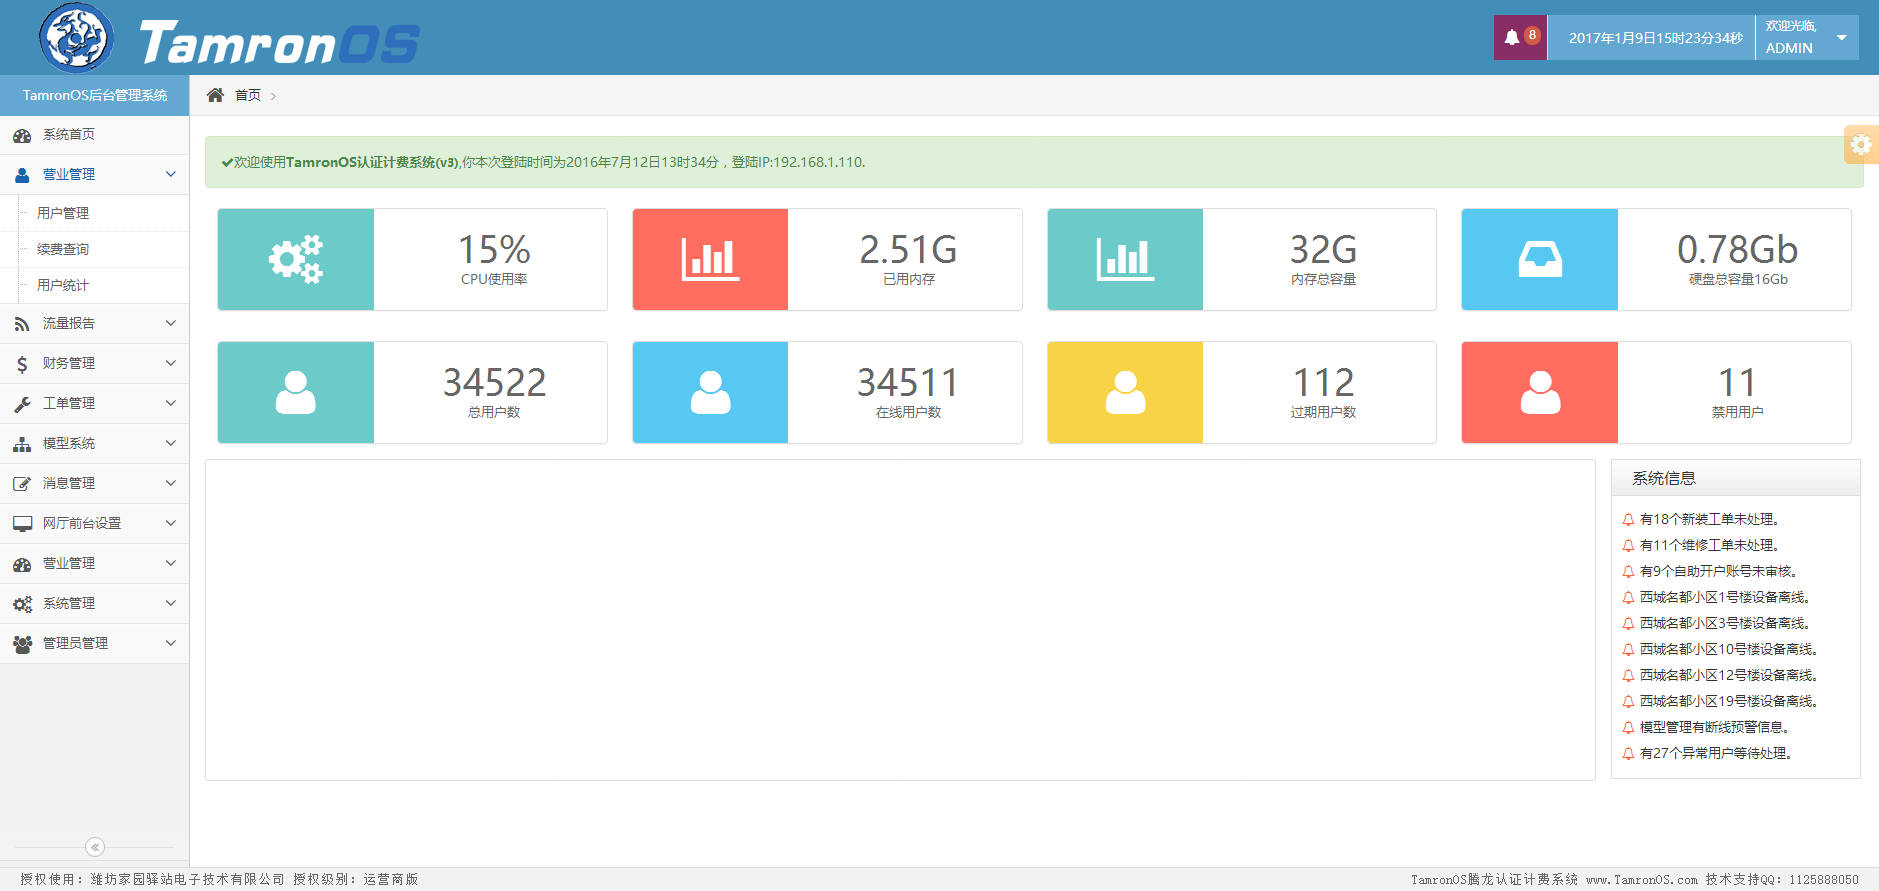Open the settings gear on right edge
This screenshot has width=1879, height=891.
(x=1860, y=145)
